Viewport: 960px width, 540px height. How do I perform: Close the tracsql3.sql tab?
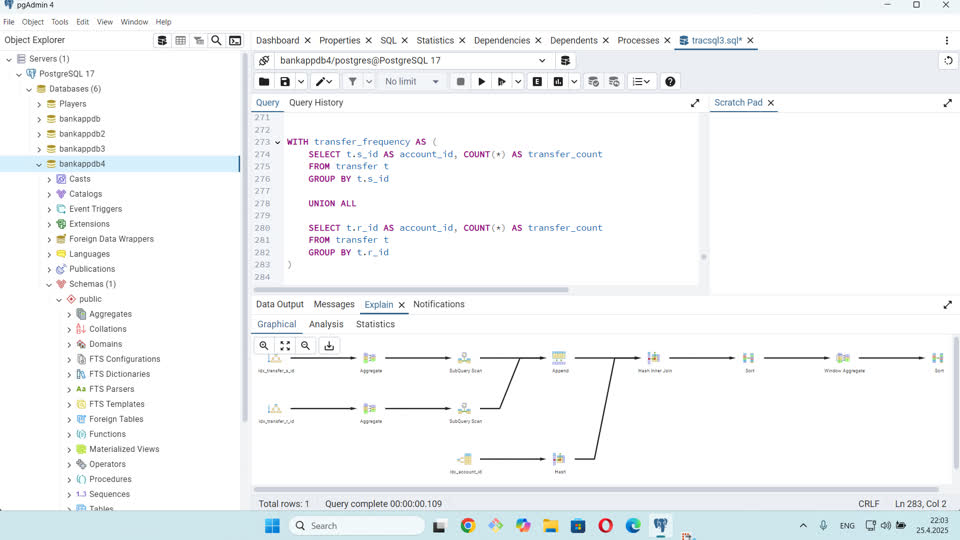(x=750, y=40)
